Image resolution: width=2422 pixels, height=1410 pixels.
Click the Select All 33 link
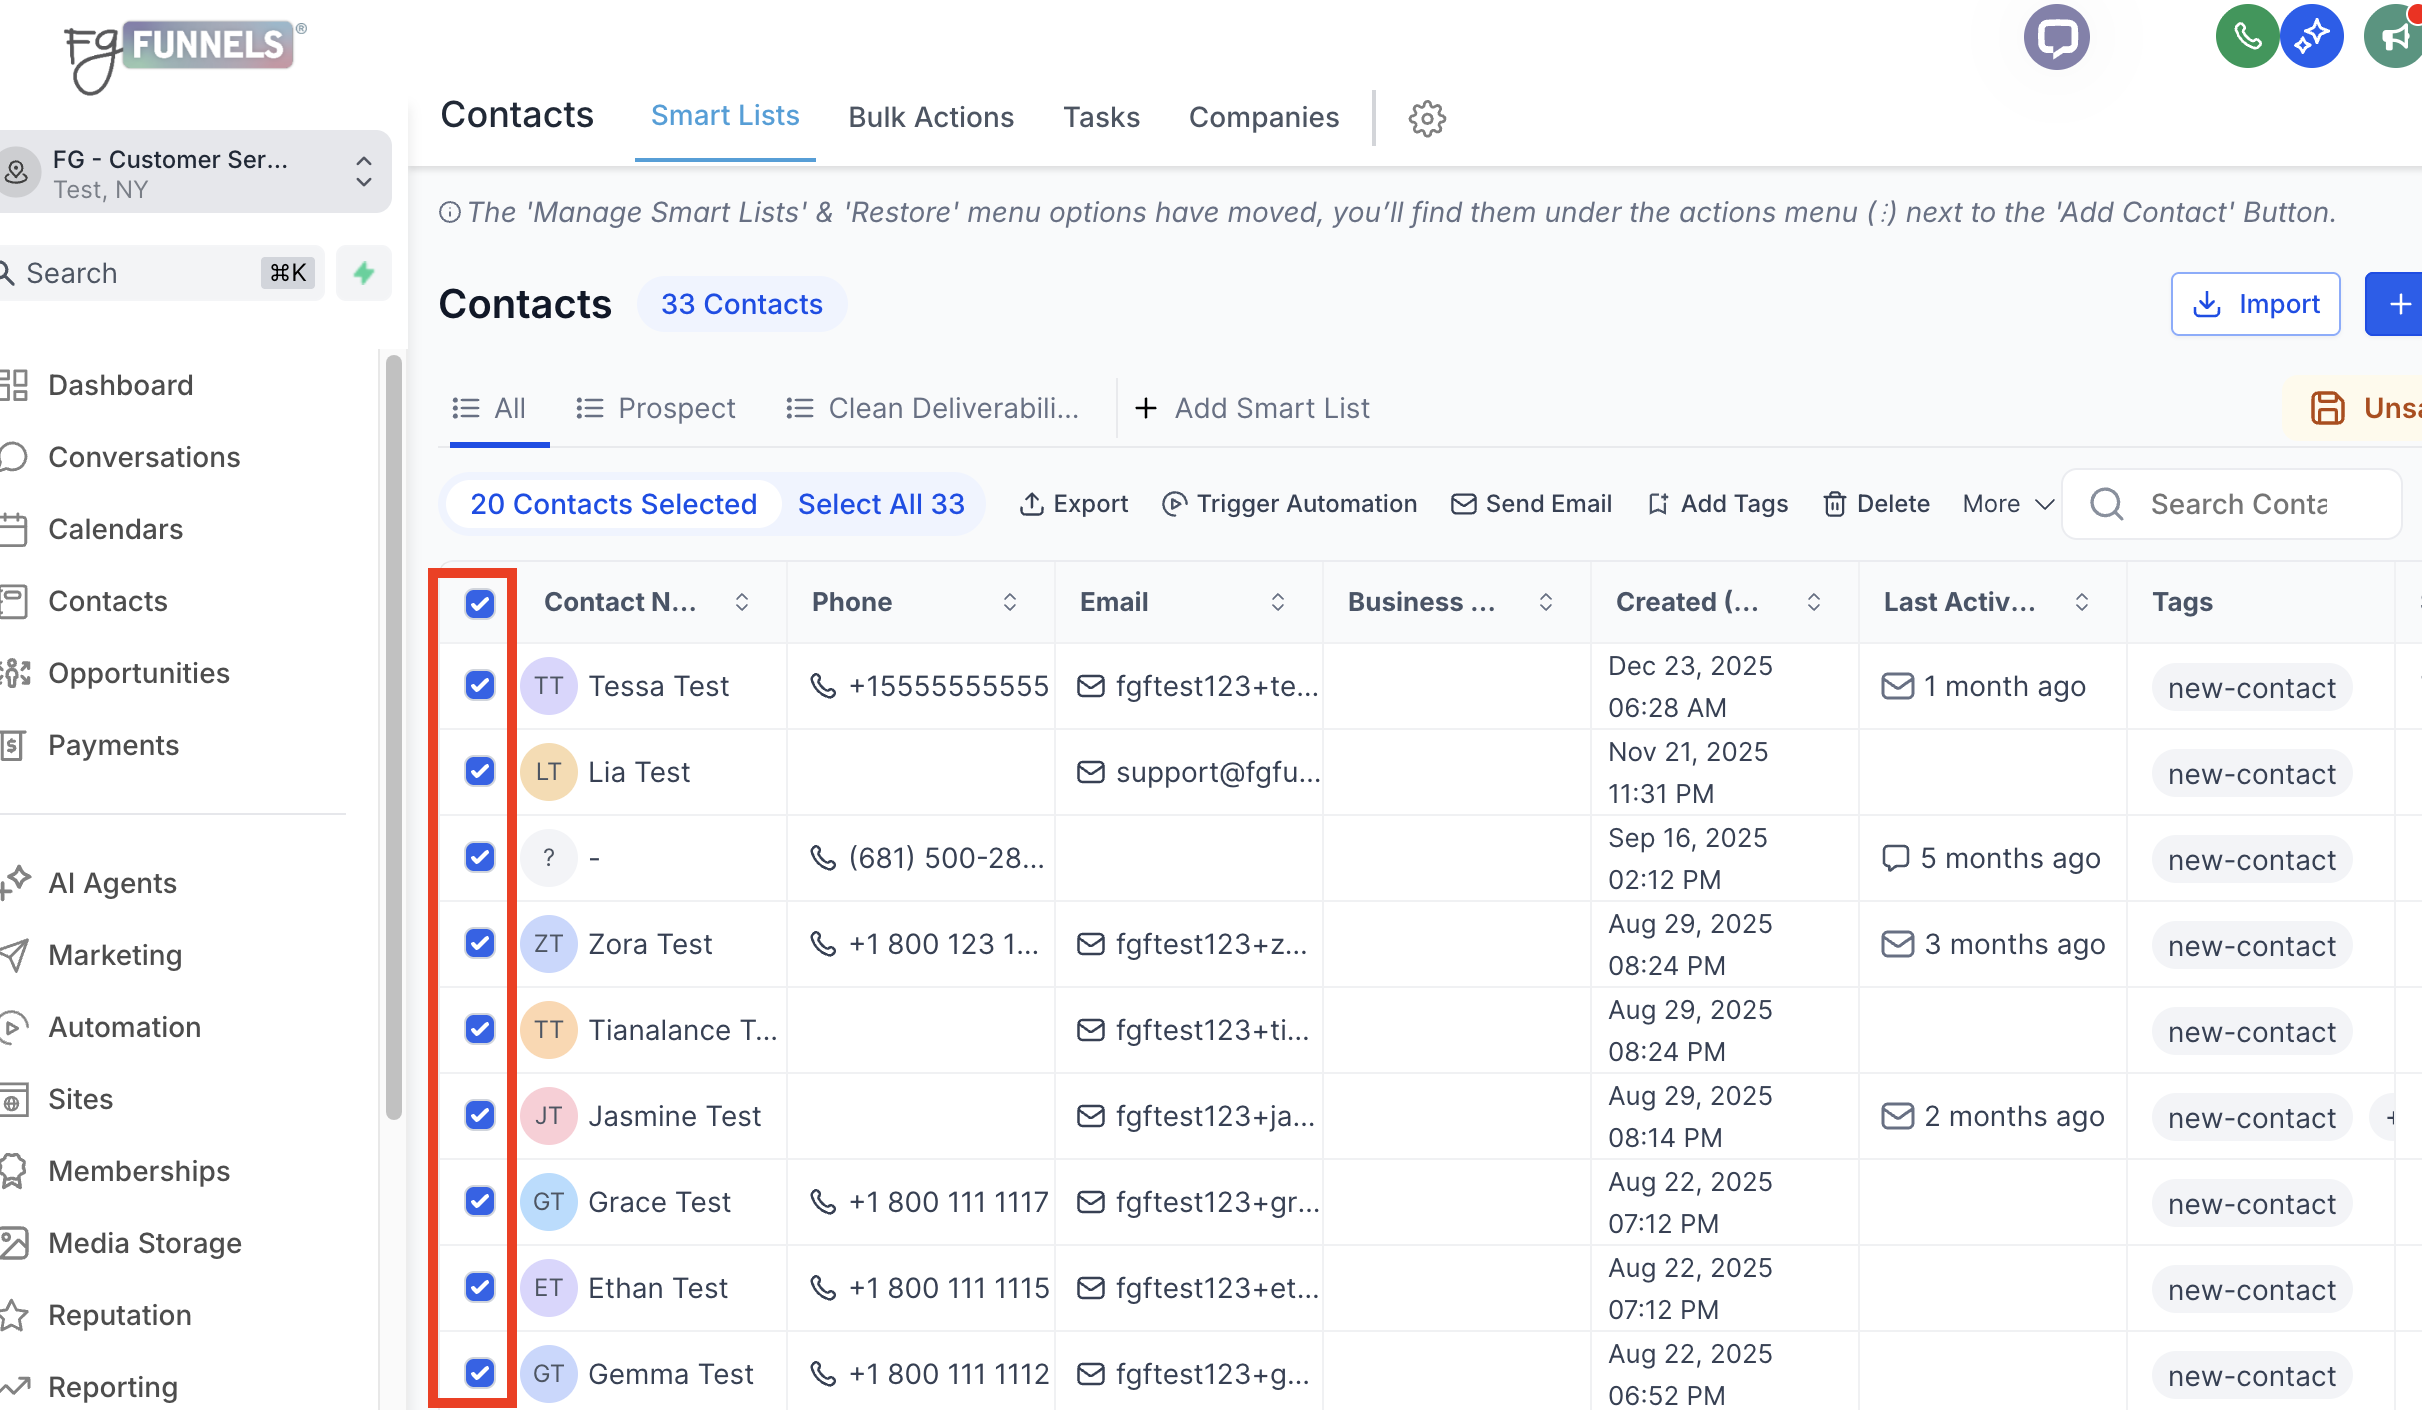881,504
